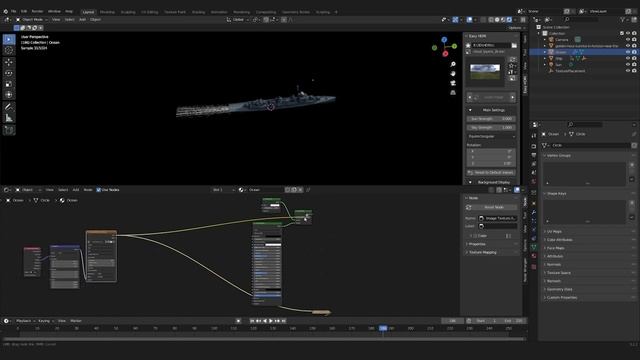Hide the Camera object in outliner
640x360 pixels.
coord(628,40)
